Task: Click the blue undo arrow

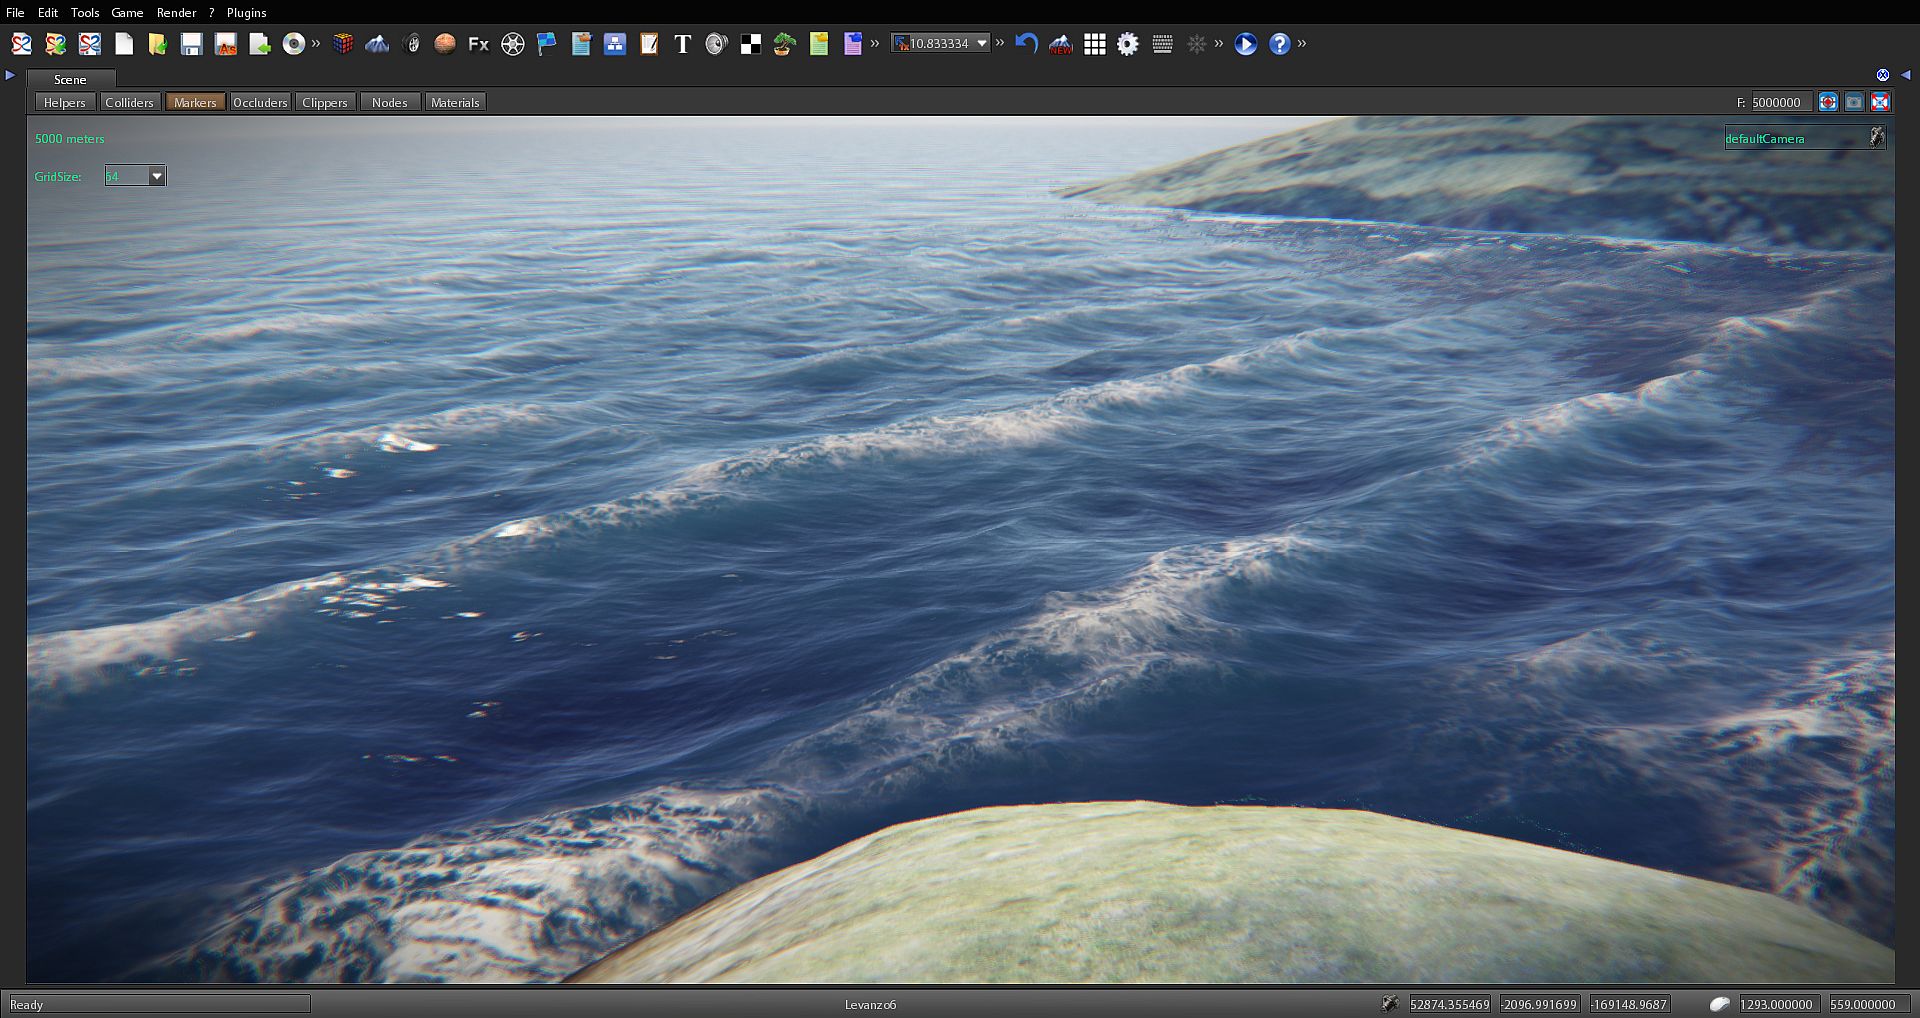Action: pyautogui.click(x=1026, y=44)
